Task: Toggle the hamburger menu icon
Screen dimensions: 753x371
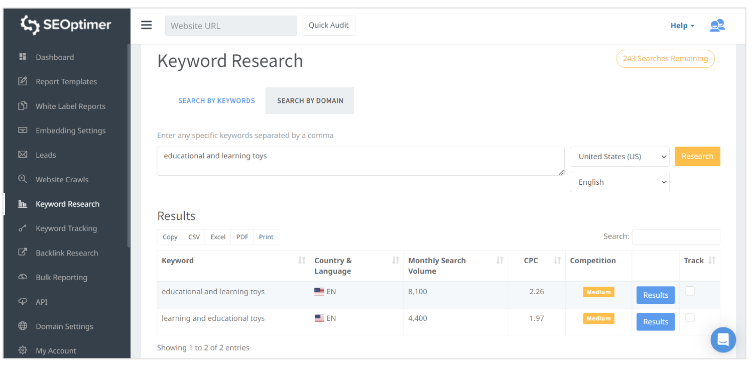Action: (x=146, y=25)
